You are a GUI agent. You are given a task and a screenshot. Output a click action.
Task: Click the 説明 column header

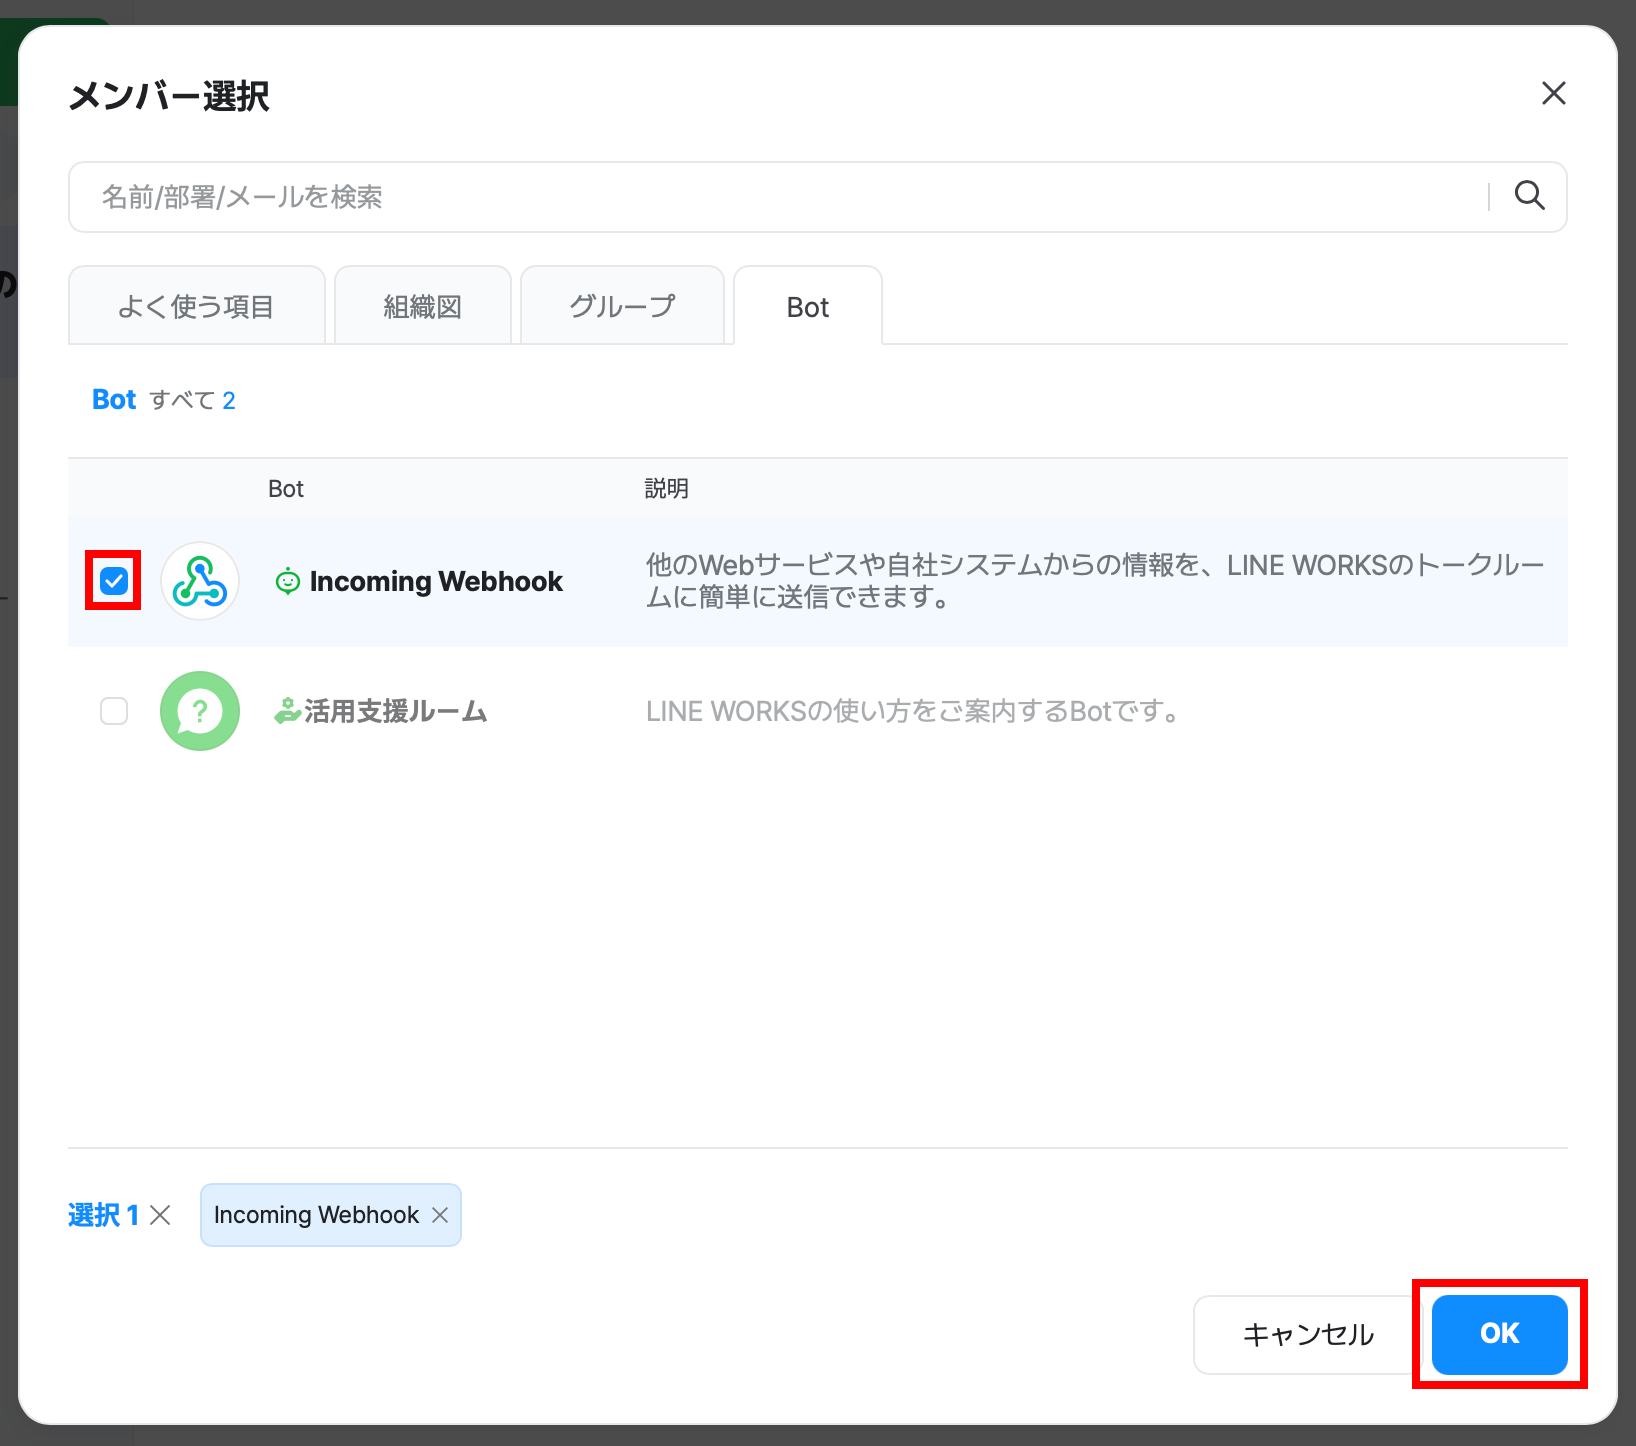coord(667,489)
